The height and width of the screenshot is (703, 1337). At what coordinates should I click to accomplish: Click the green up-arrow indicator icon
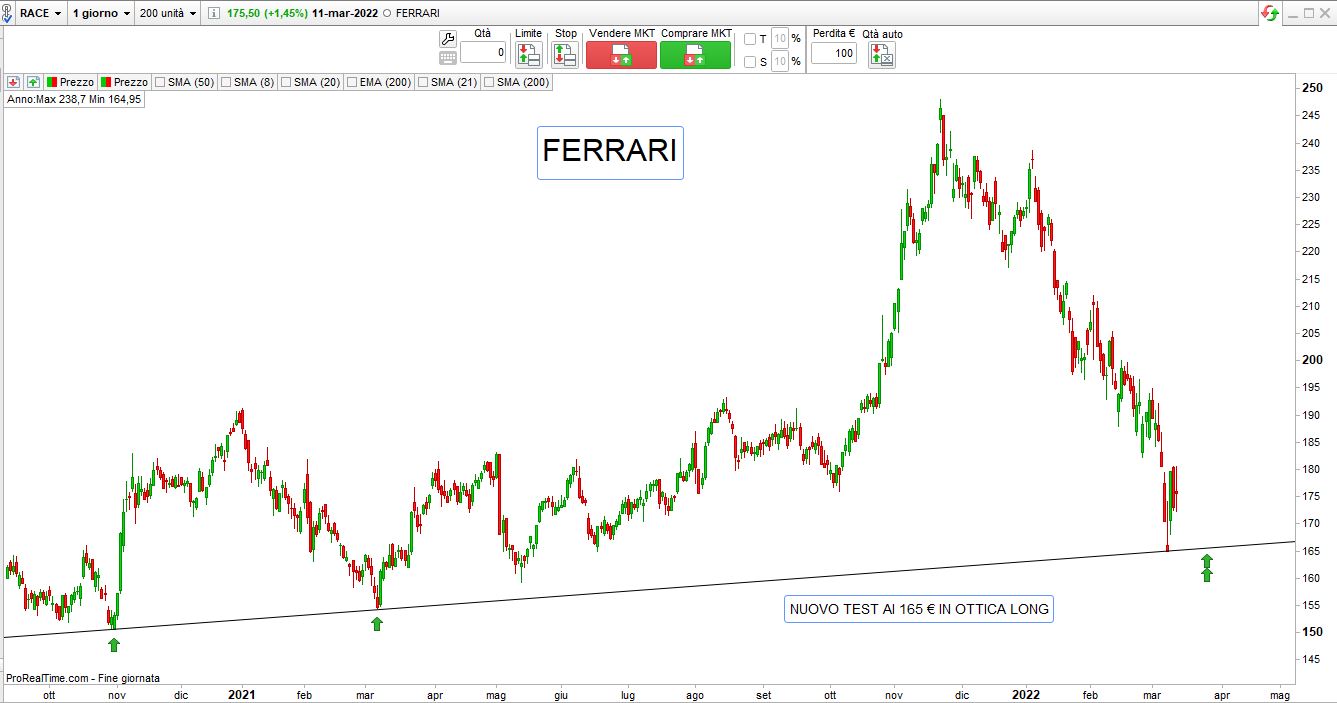[33, 82]
